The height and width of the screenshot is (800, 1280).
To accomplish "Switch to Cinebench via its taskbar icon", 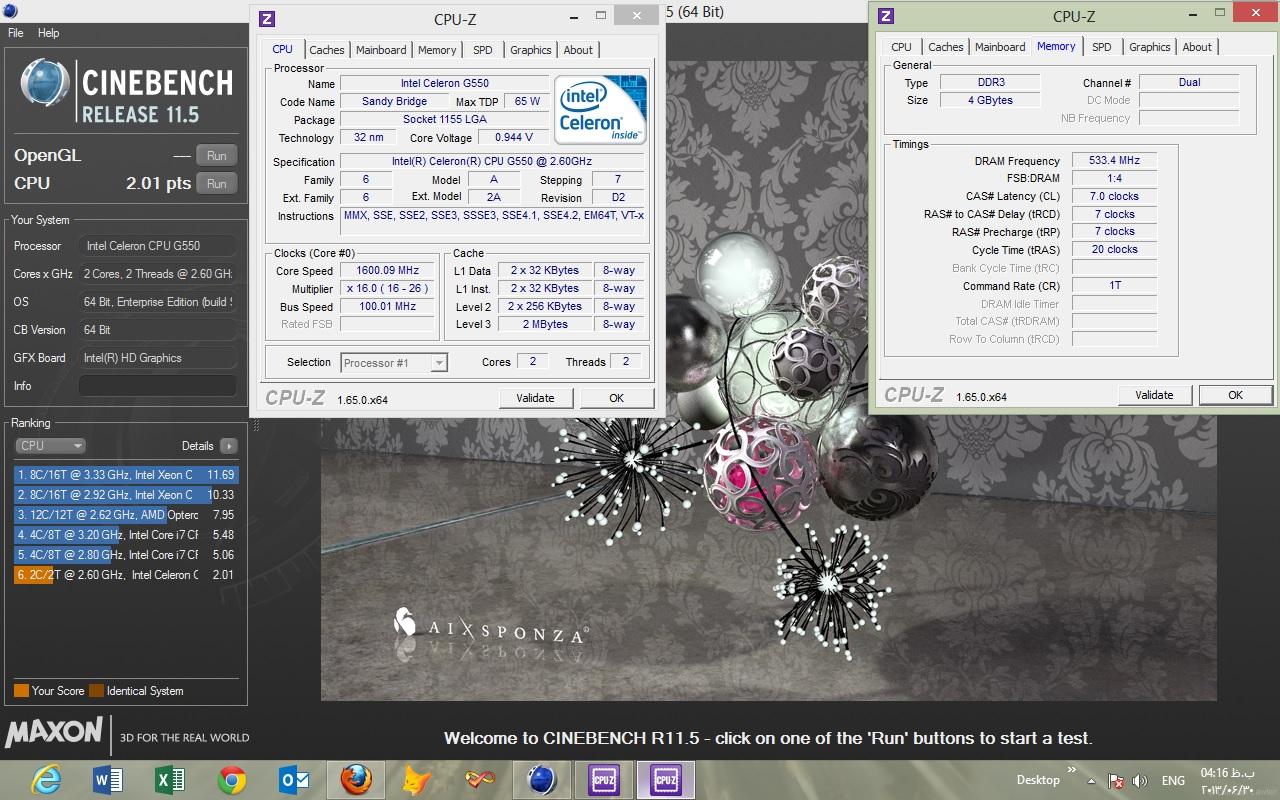I will click(x=542, y=779).
